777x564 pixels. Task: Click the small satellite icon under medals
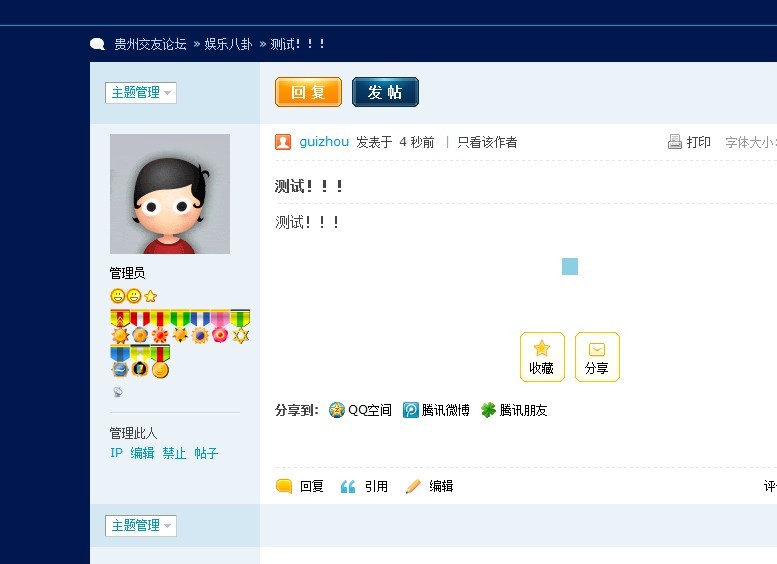[x=118, y=392]
